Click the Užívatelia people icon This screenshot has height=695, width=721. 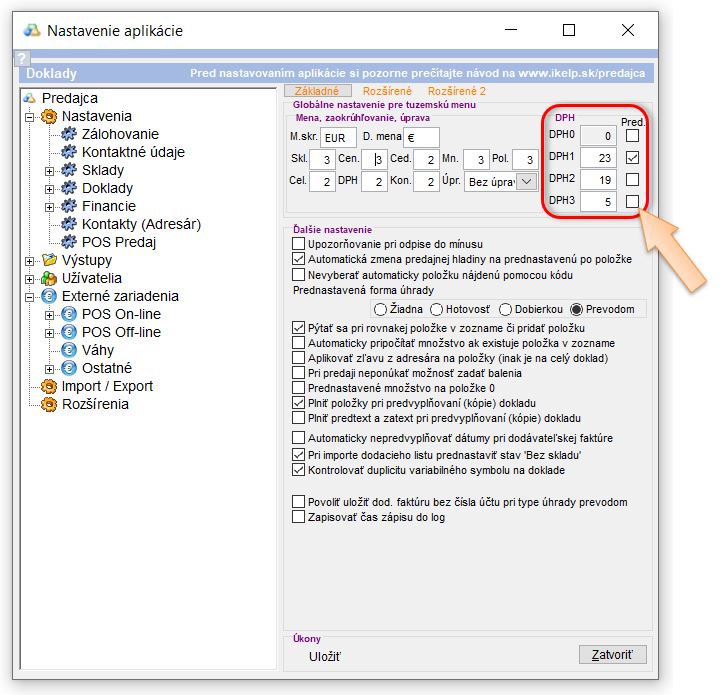49,278
